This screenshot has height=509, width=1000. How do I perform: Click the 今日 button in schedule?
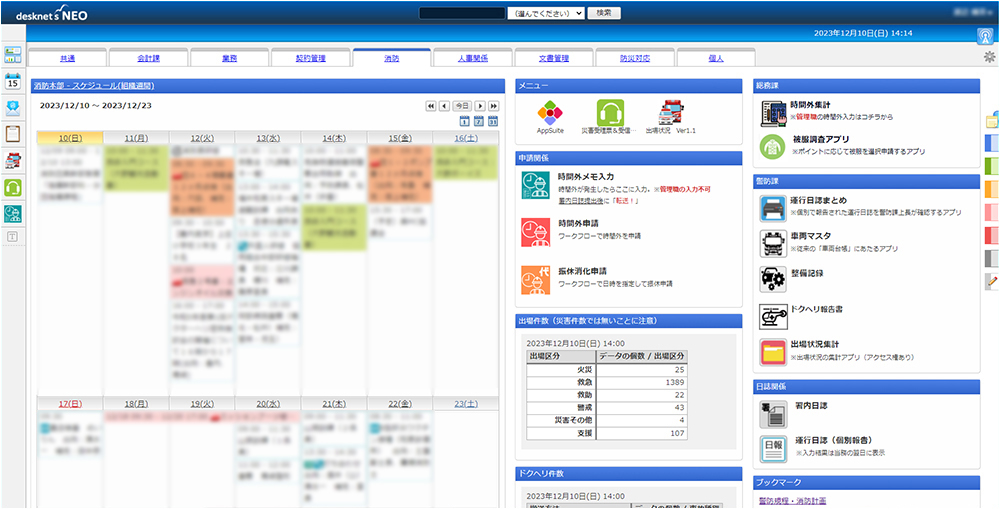pyautogui.click(x=462, y=105)
